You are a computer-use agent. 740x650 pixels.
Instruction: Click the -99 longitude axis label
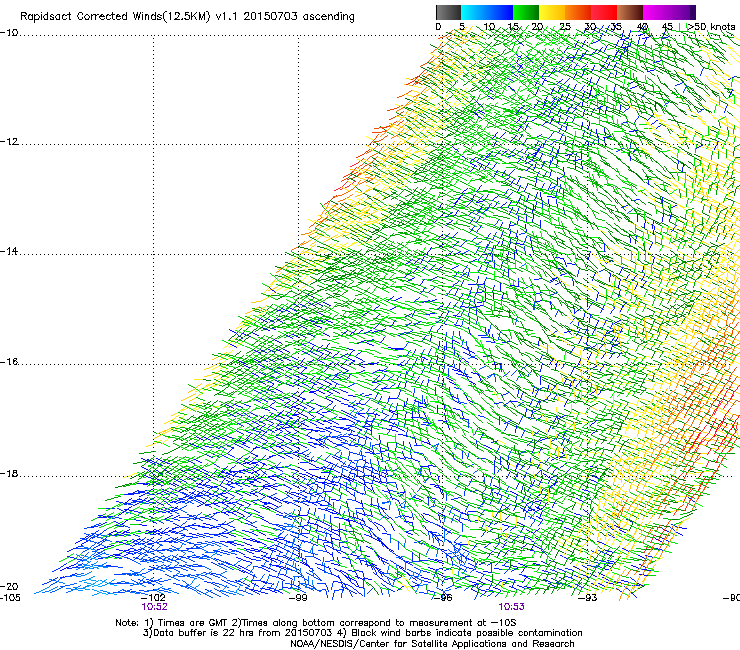(299, 598)
